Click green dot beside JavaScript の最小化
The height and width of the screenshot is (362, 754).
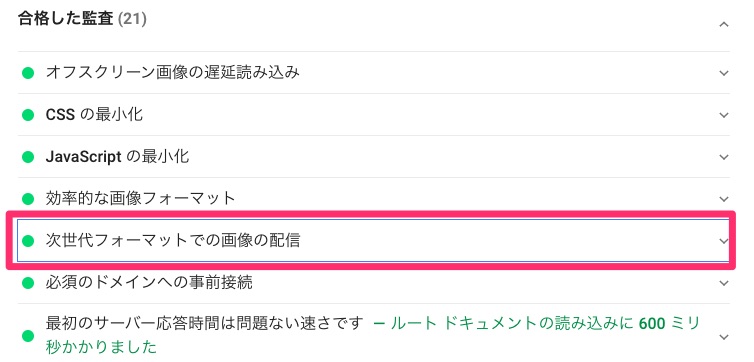[28, 157]
